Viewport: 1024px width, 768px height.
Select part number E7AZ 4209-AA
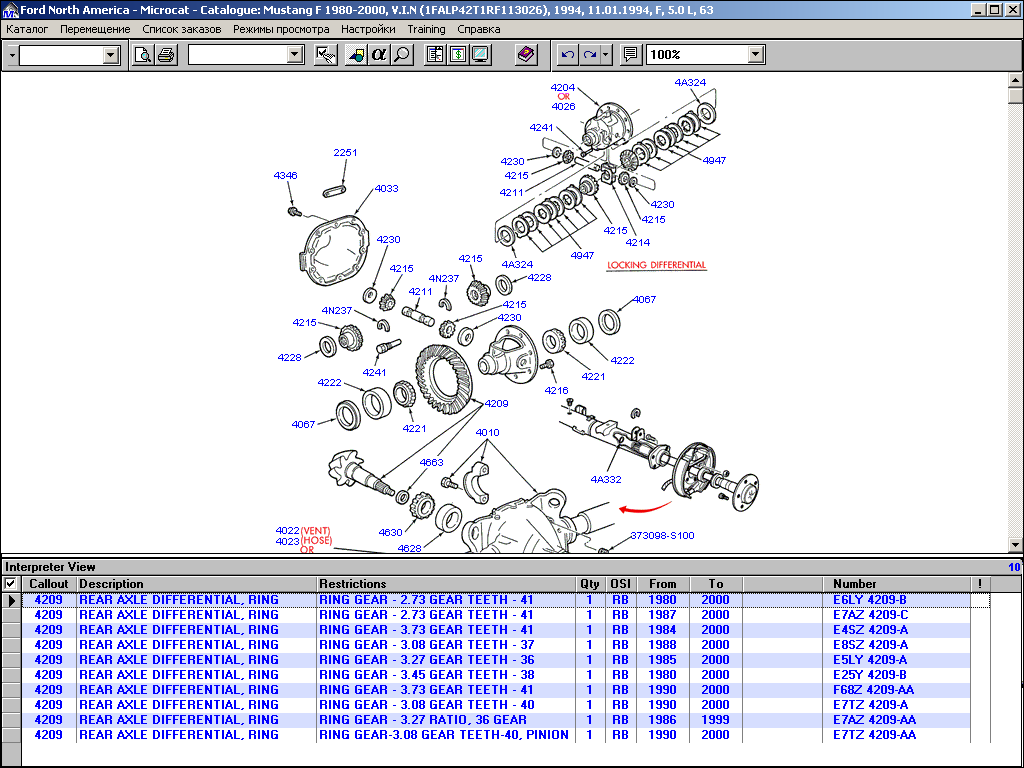pos(874,720)
